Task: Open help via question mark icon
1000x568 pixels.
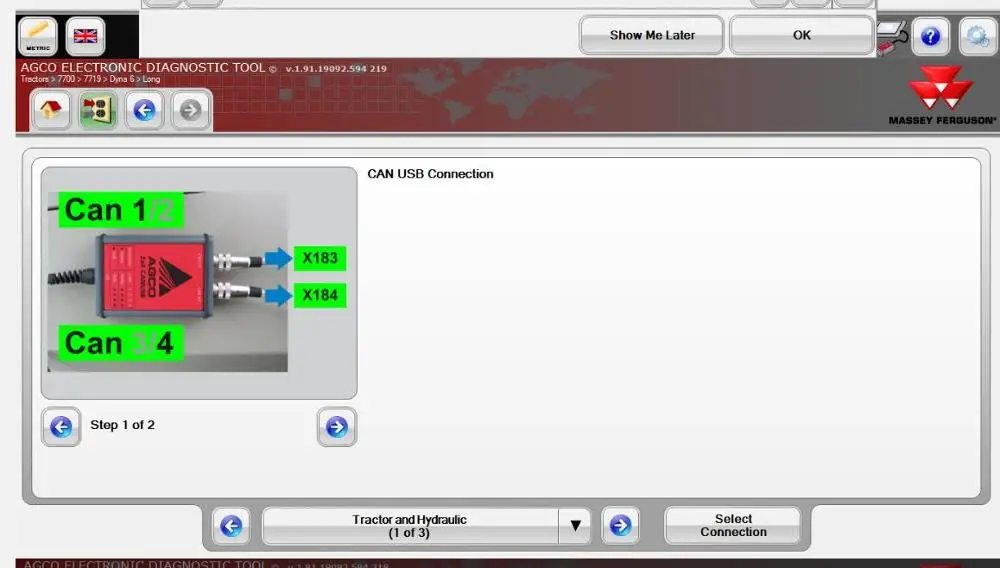Action: click(x=930, y=36)
